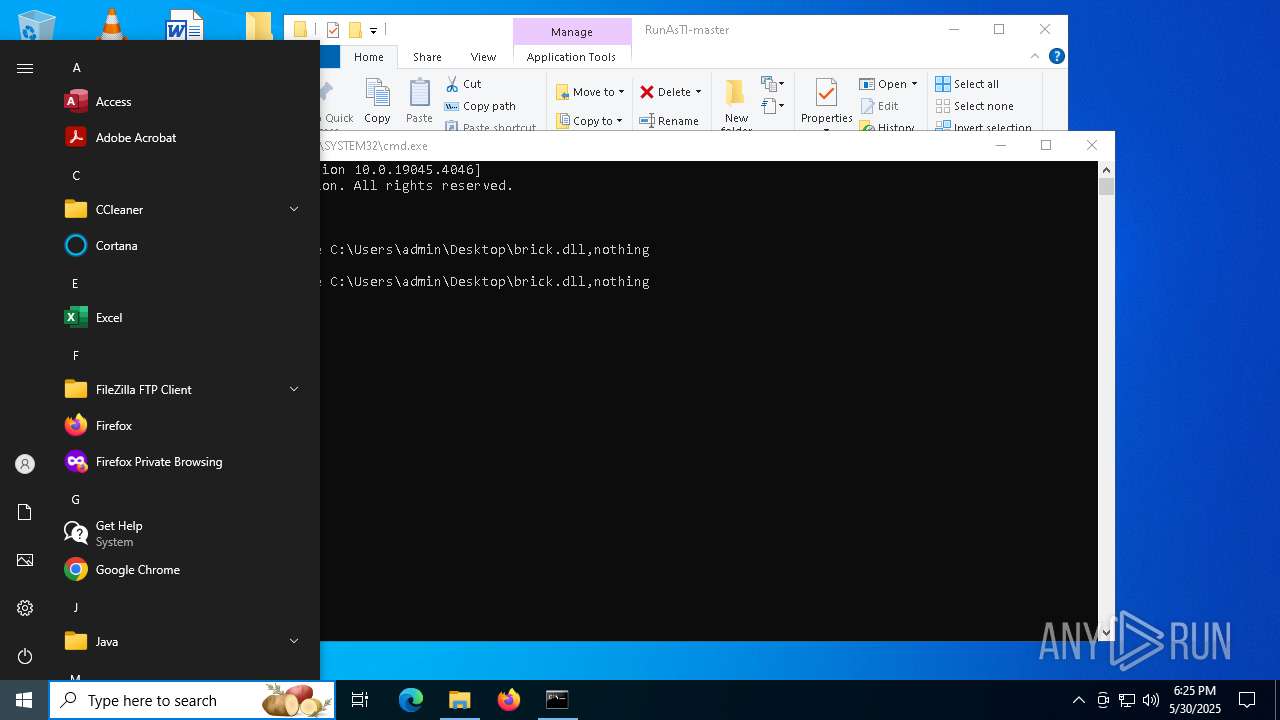Open the notification center
The image size is (1280, 720).
pos(1247,700)
